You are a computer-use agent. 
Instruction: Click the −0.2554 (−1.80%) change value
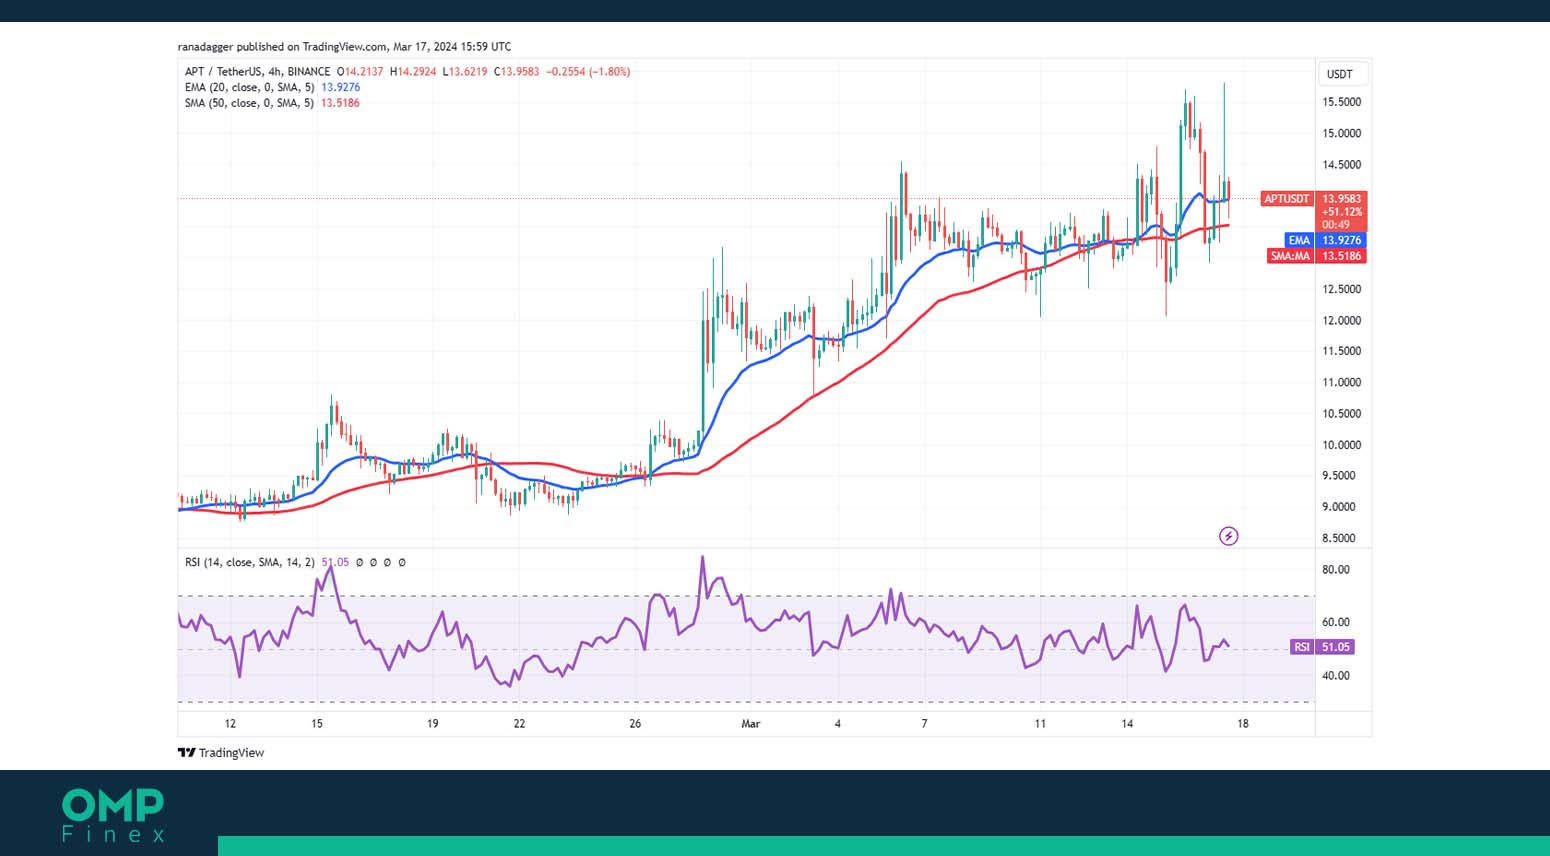pos(588,72)
